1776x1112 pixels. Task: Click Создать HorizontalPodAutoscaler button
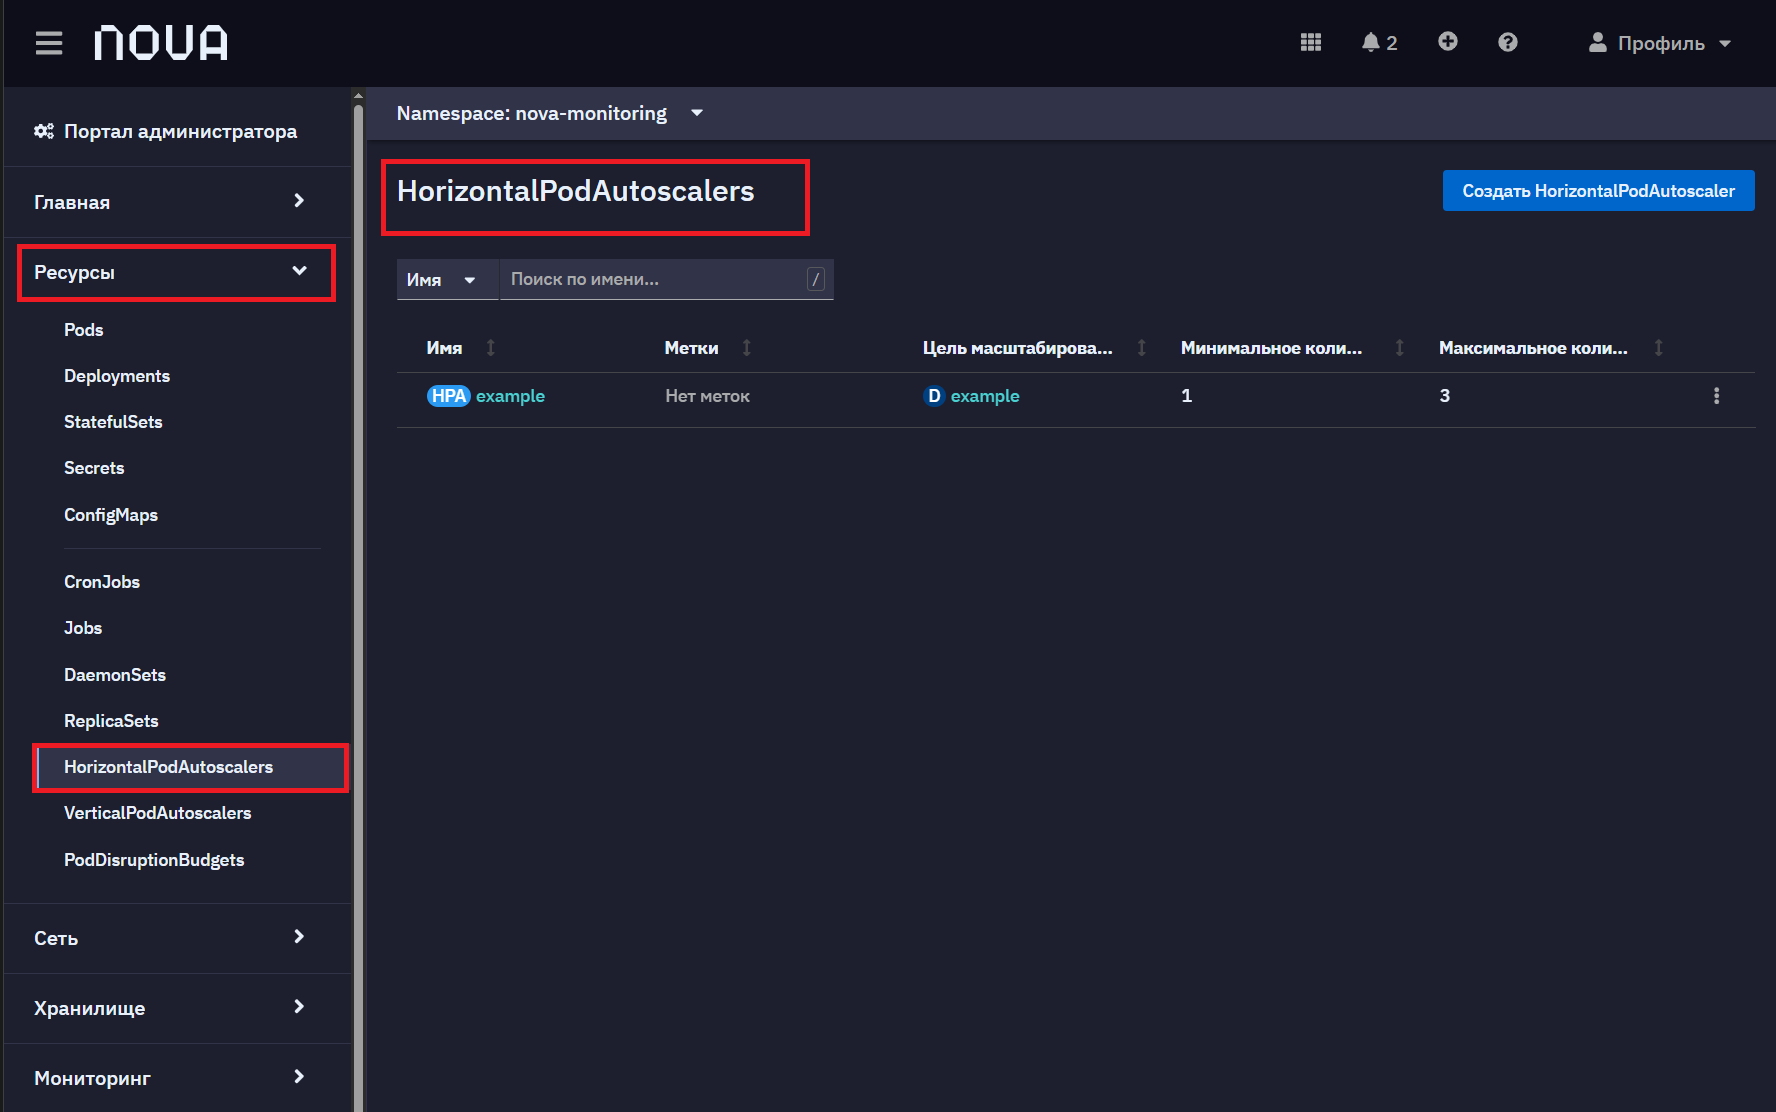pyautogui.click(x=1598, y=191)
